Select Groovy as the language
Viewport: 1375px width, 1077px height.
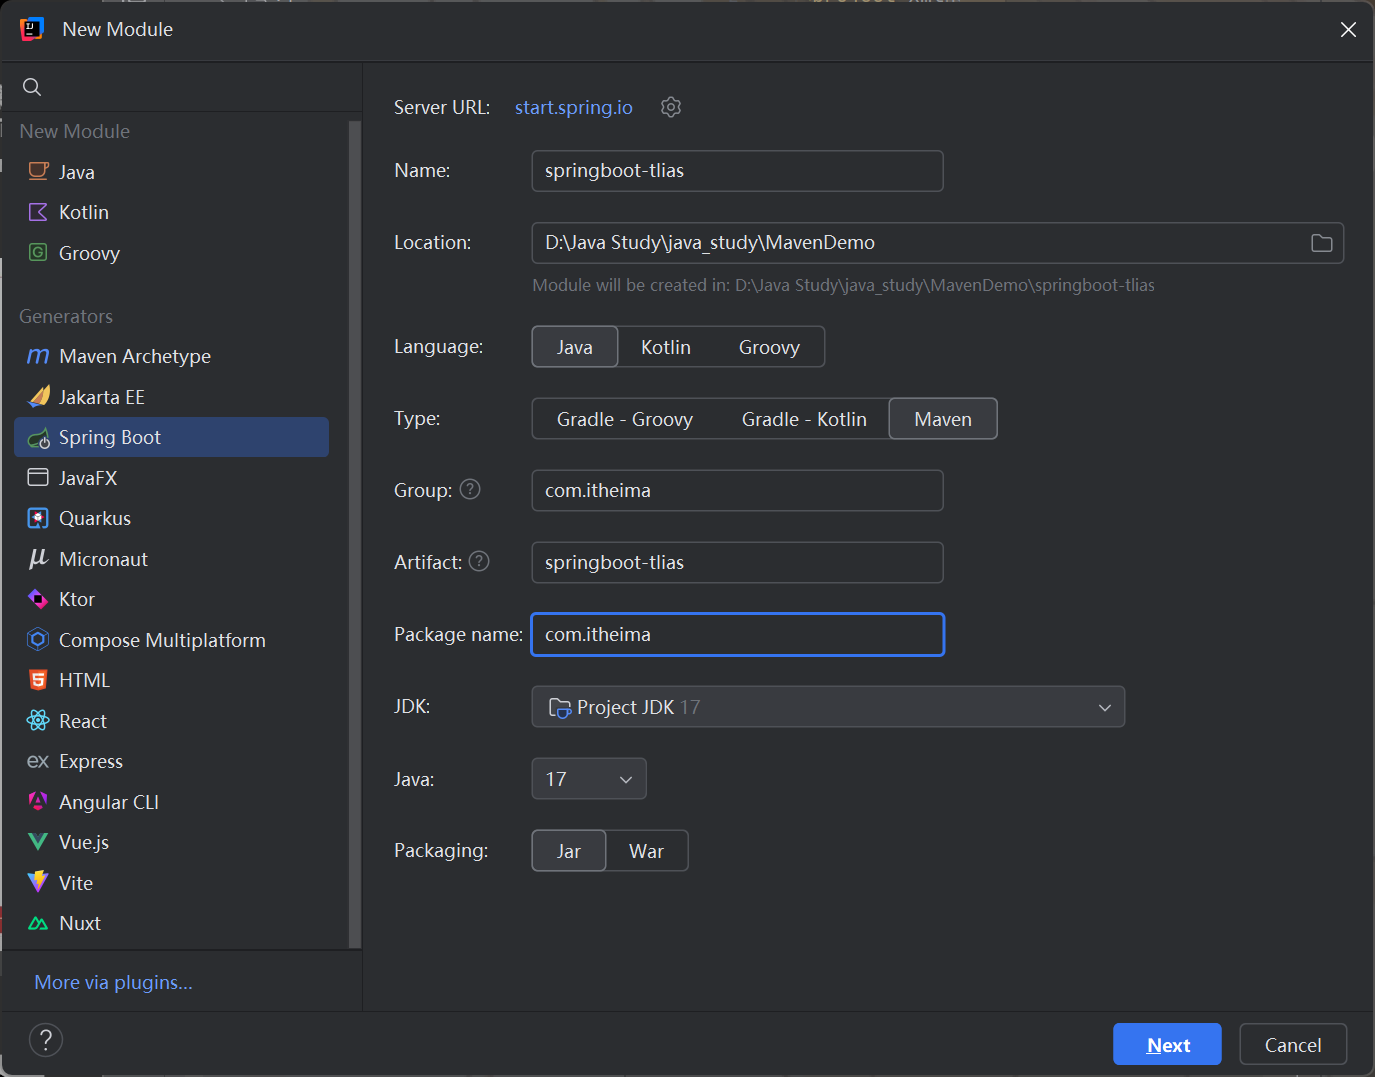coord(768,347)
